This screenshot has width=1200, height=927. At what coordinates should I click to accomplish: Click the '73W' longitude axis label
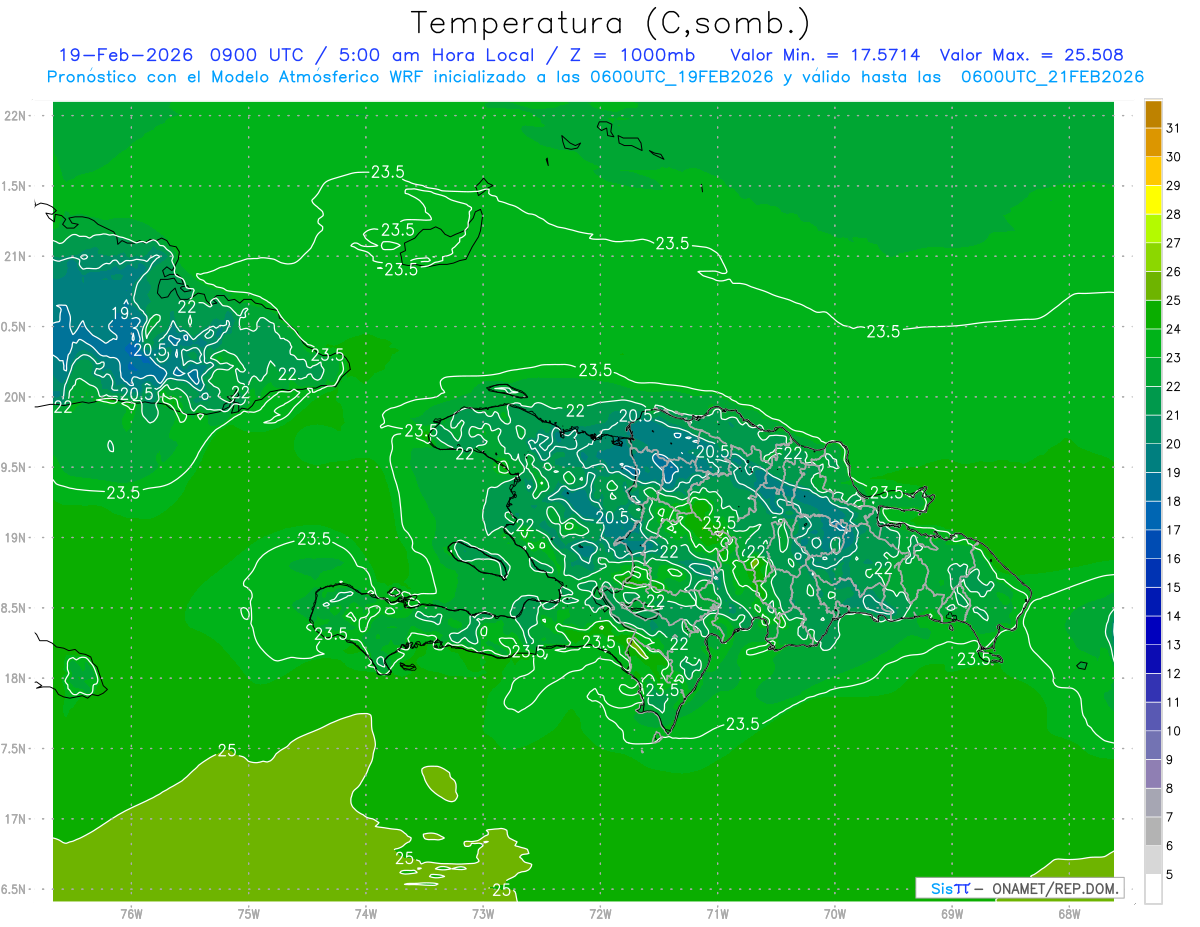pos(483,914)
